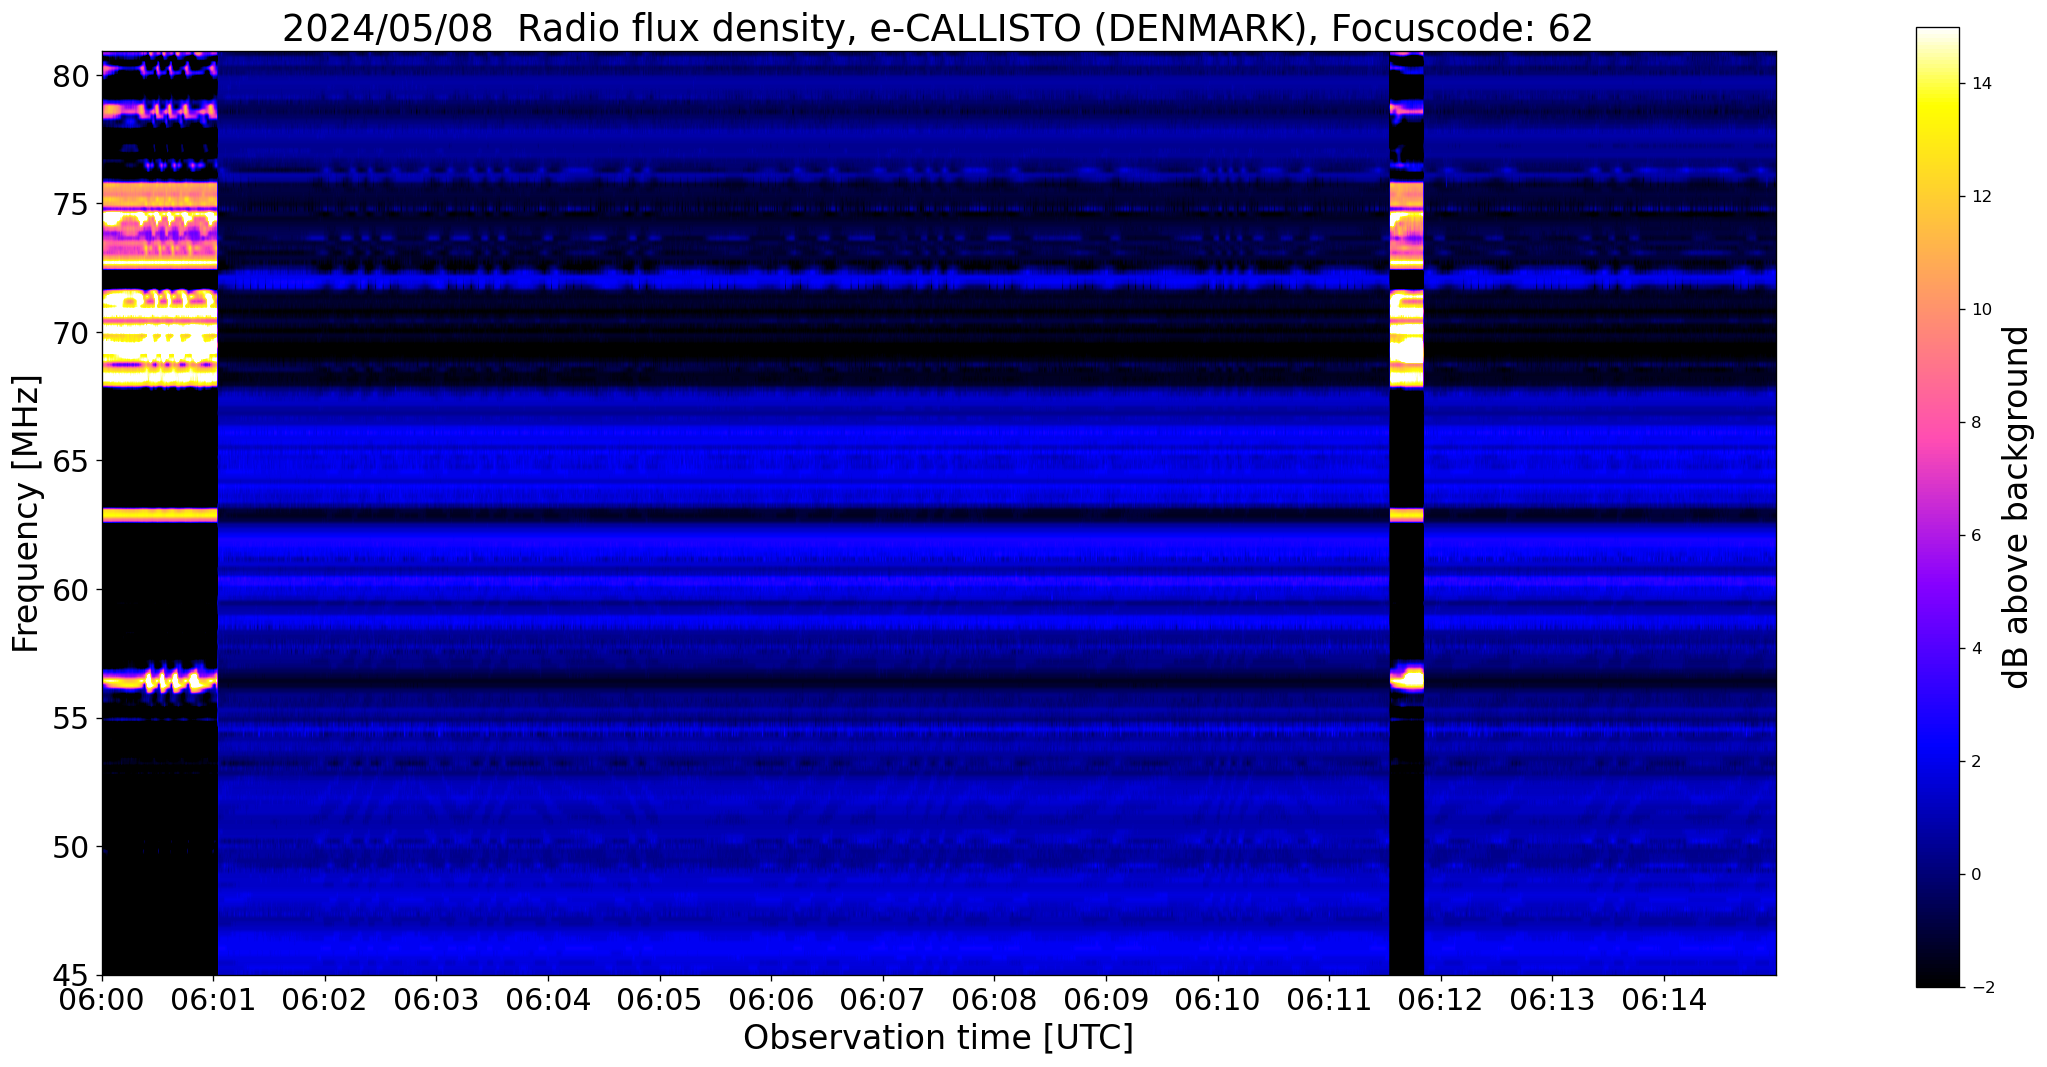The height and width of the screenshot is (1067, 2047).
Task: Click the 70 MHz frequency tick label
Action: (x=70, y=333)
